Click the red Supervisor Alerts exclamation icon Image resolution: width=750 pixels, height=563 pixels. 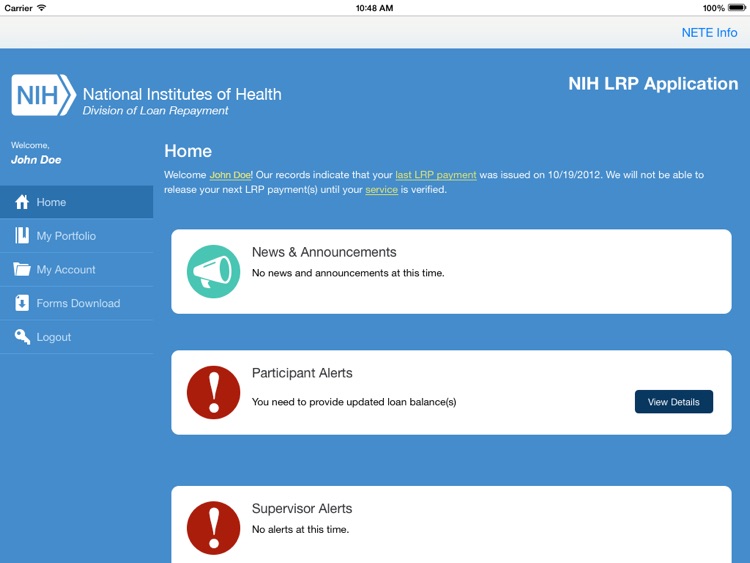click(213, 528)
